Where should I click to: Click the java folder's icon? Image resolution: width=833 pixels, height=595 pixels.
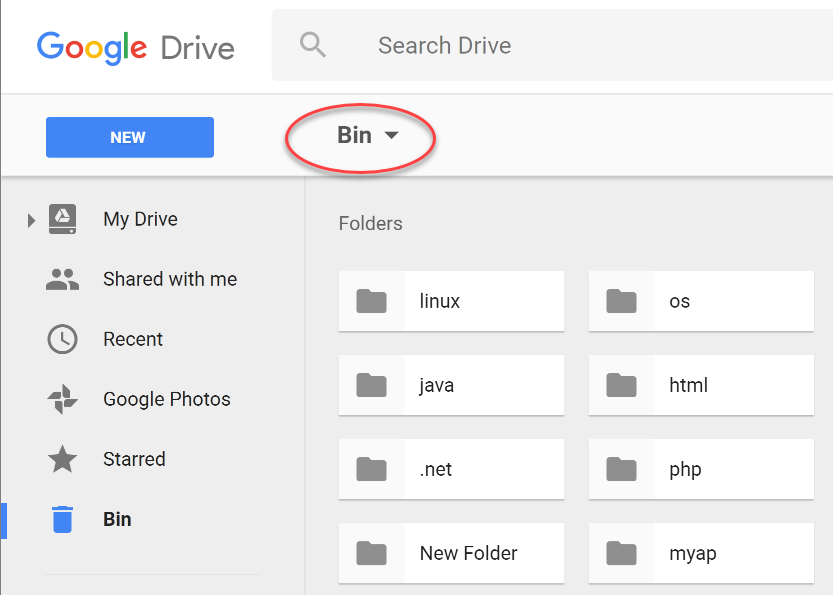pos(371,385)
